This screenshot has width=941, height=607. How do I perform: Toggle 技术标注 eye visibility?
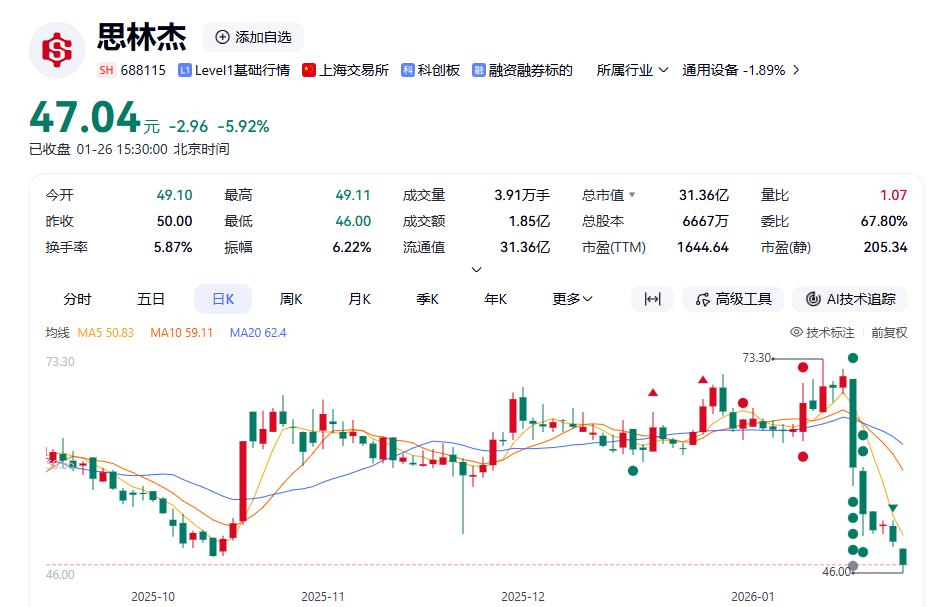point(797,332)
